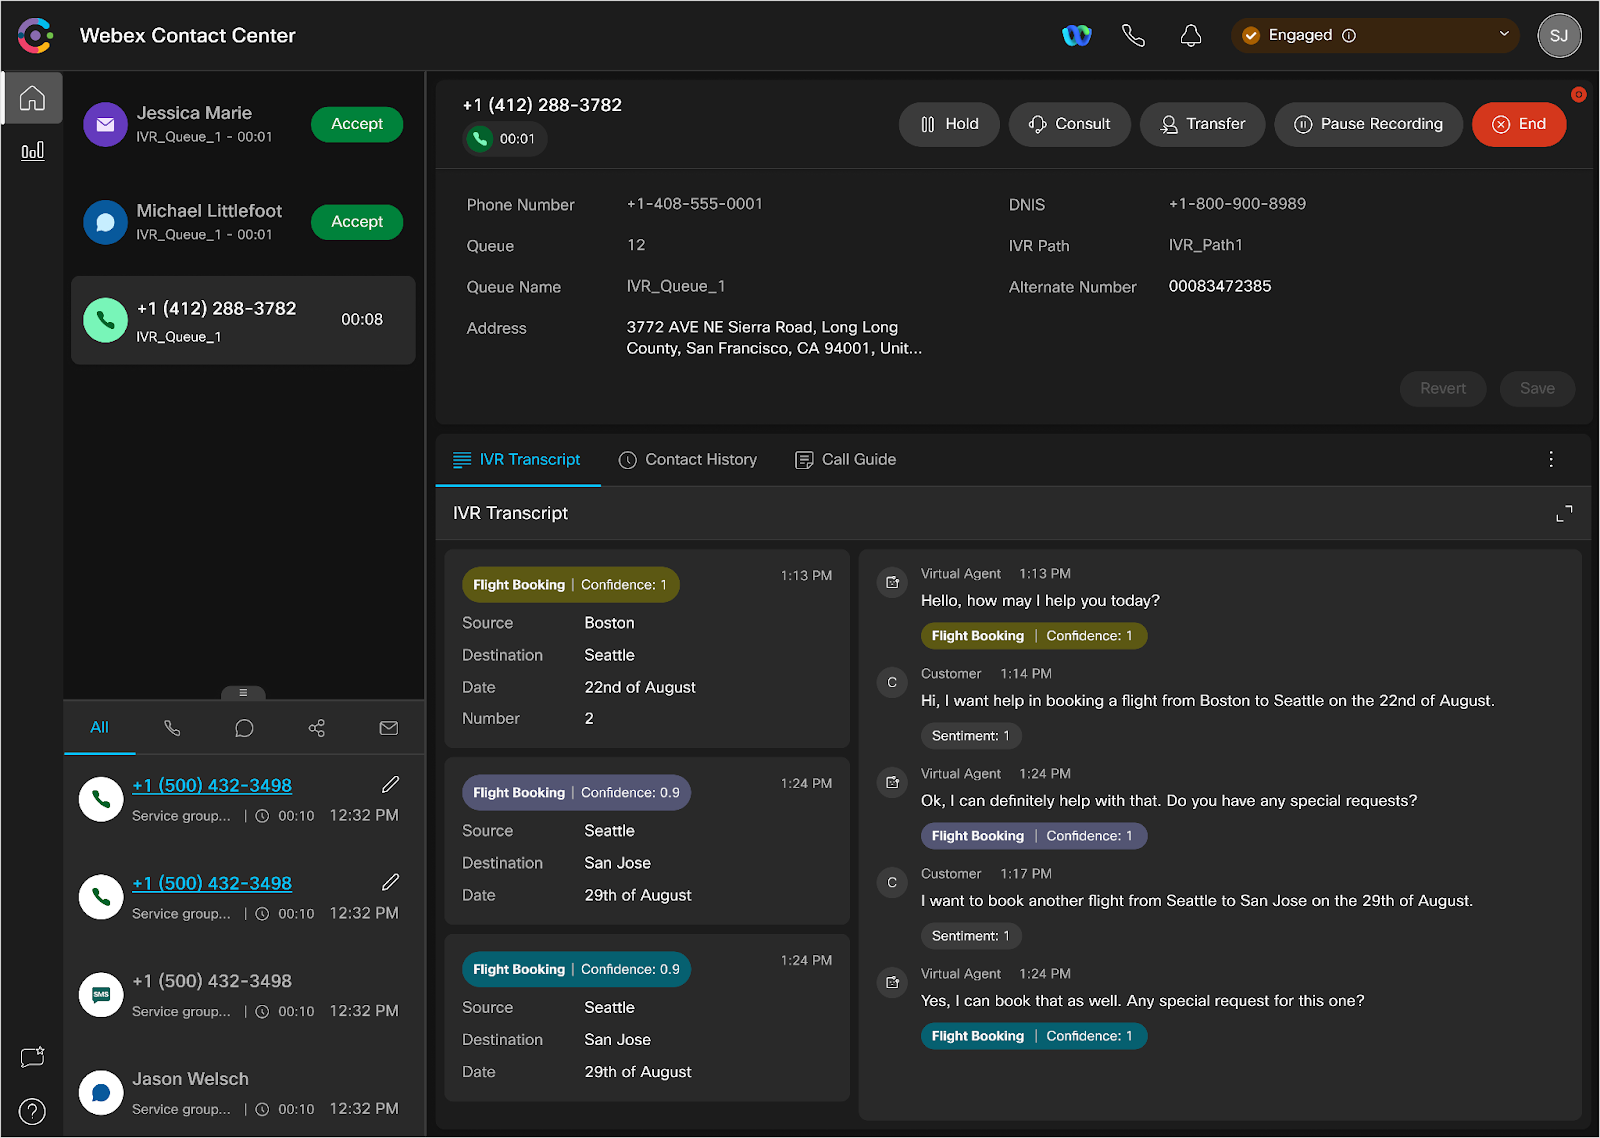The image size is (1600, 1138).
Task: Toggle Pause Recording for the call
Action: pyautogui.click(x=1368, y=124)
